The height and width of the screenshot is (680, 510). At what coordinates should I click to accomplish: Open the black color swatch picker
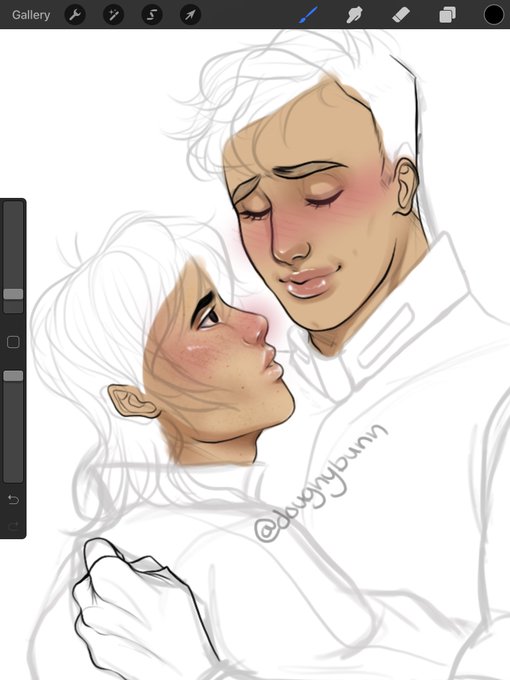point(494,15)
